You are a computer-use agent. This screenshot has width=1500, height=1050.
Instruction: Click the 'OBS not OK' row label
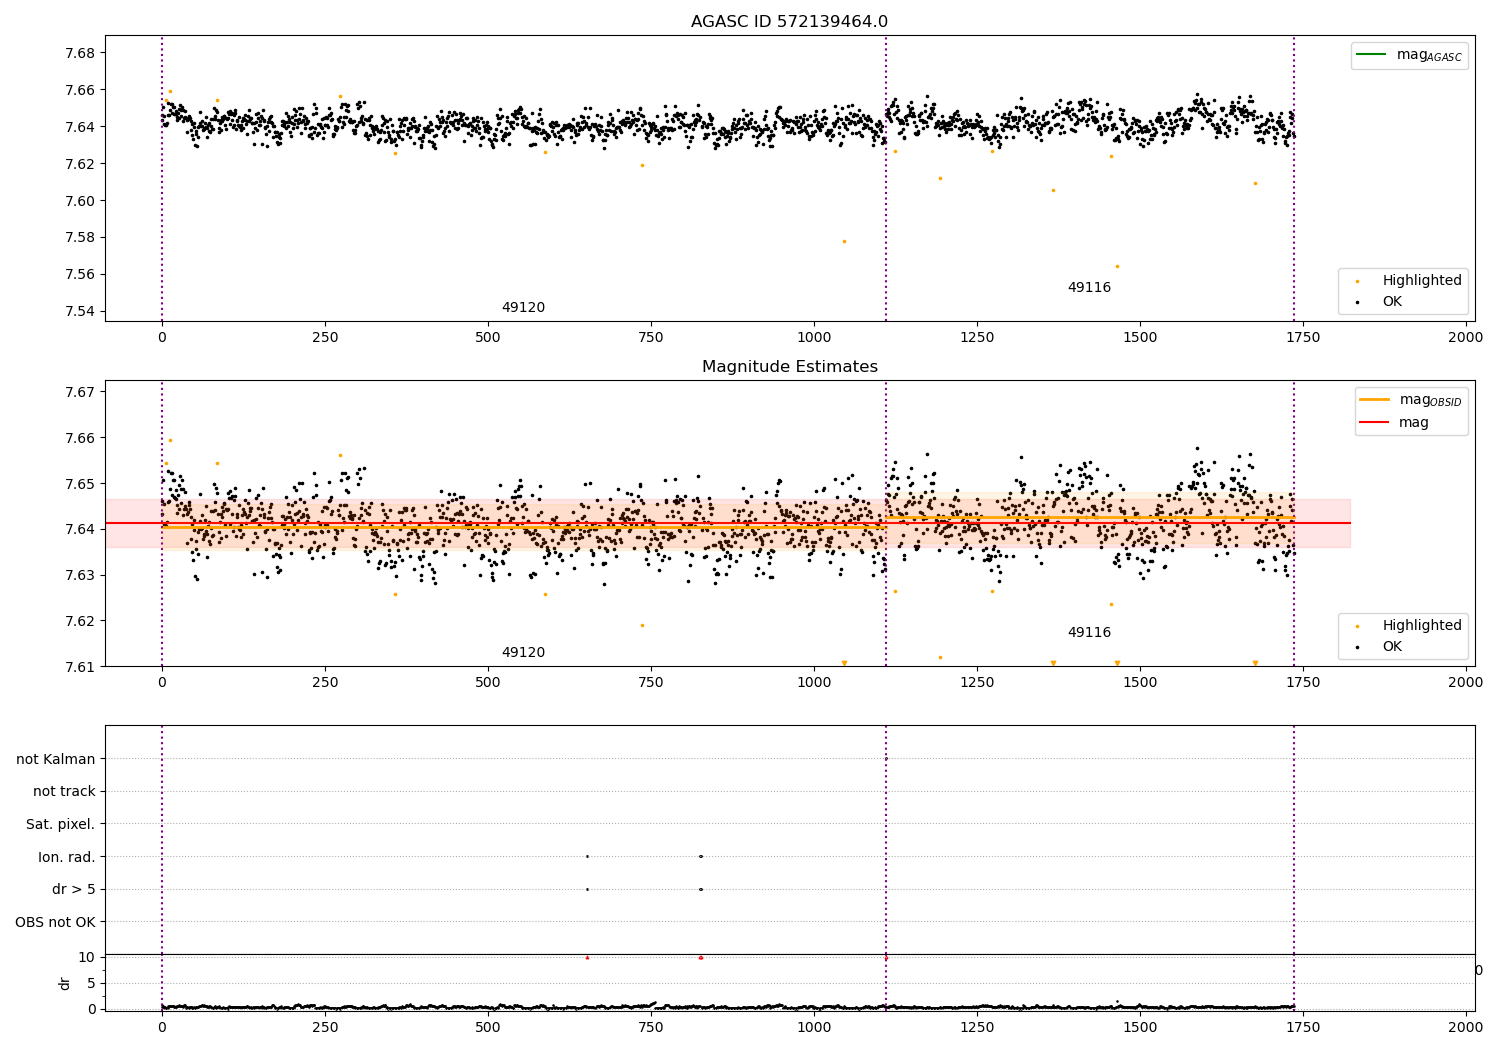(55, 922)
